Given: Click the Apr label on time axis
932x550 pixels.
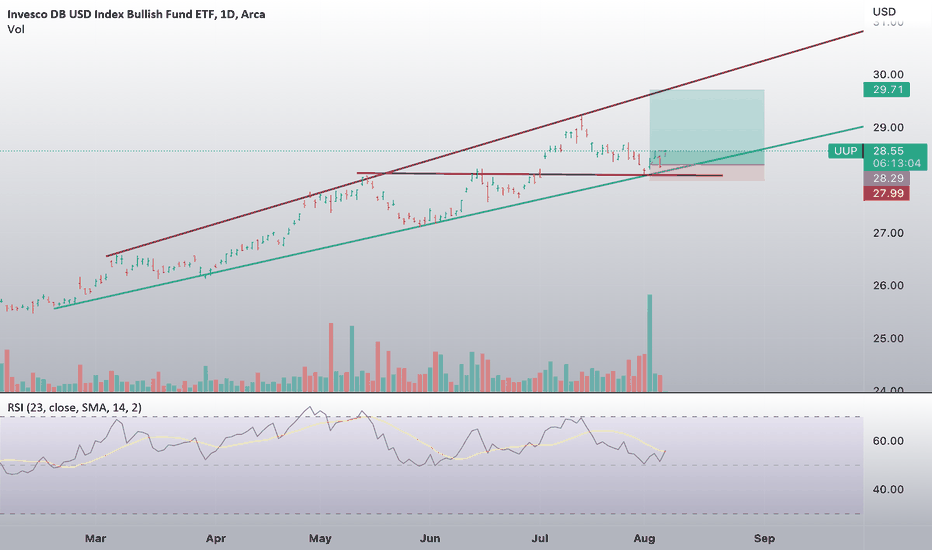Looking at the screenshot, I should 216,538.
